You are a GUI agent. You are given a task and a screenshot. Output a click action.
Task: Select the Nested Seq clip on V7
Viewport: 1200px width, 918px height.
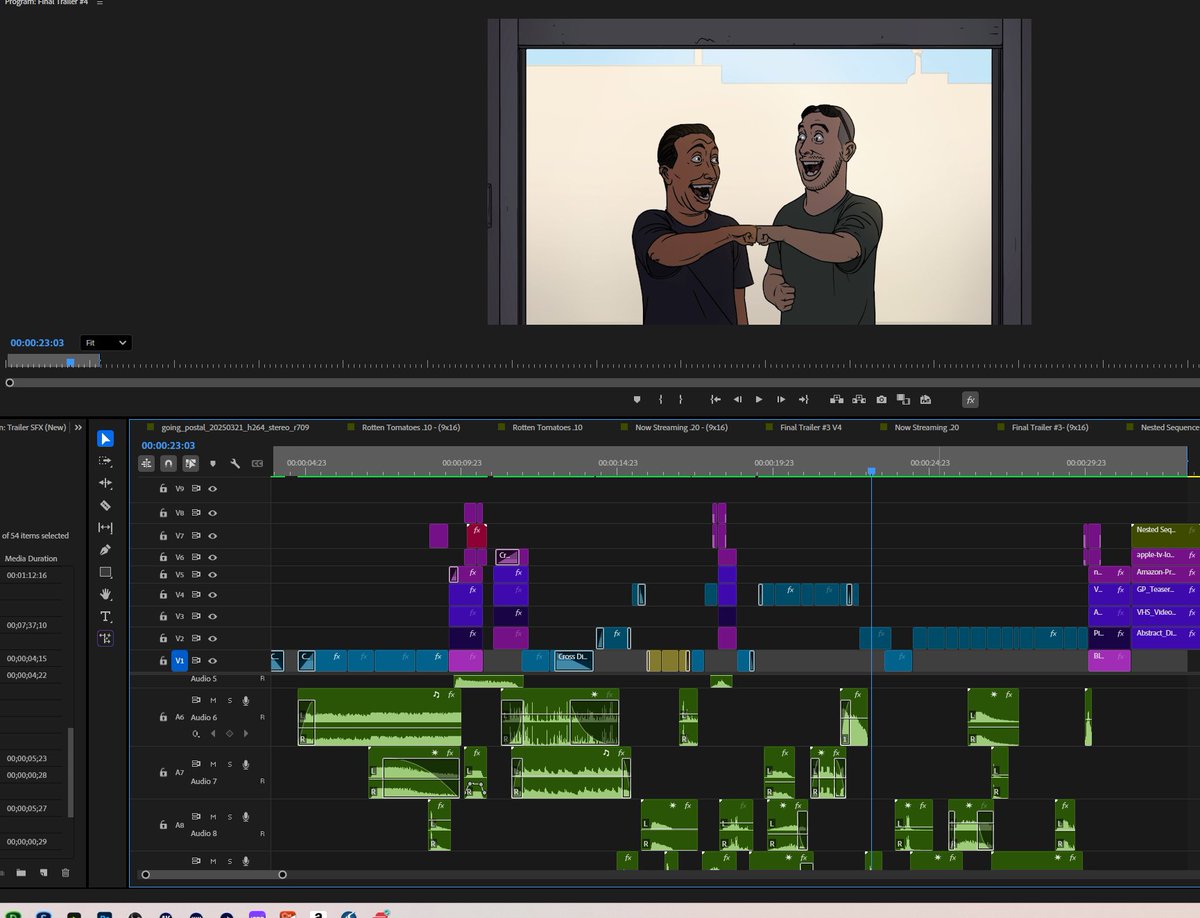[x=1165, y=535]
